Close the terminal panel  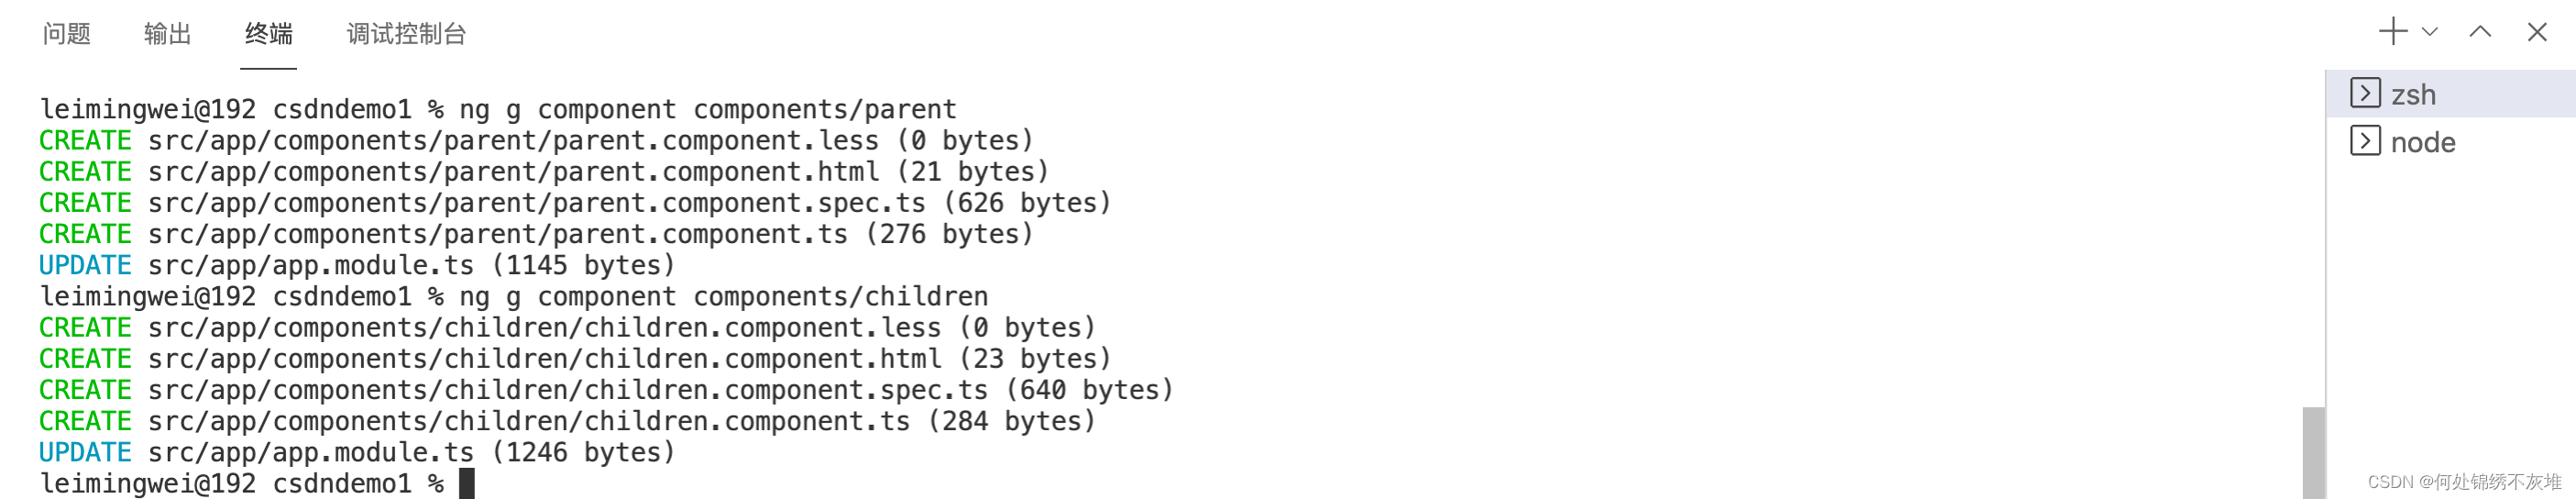click(x=2537, y=32)
